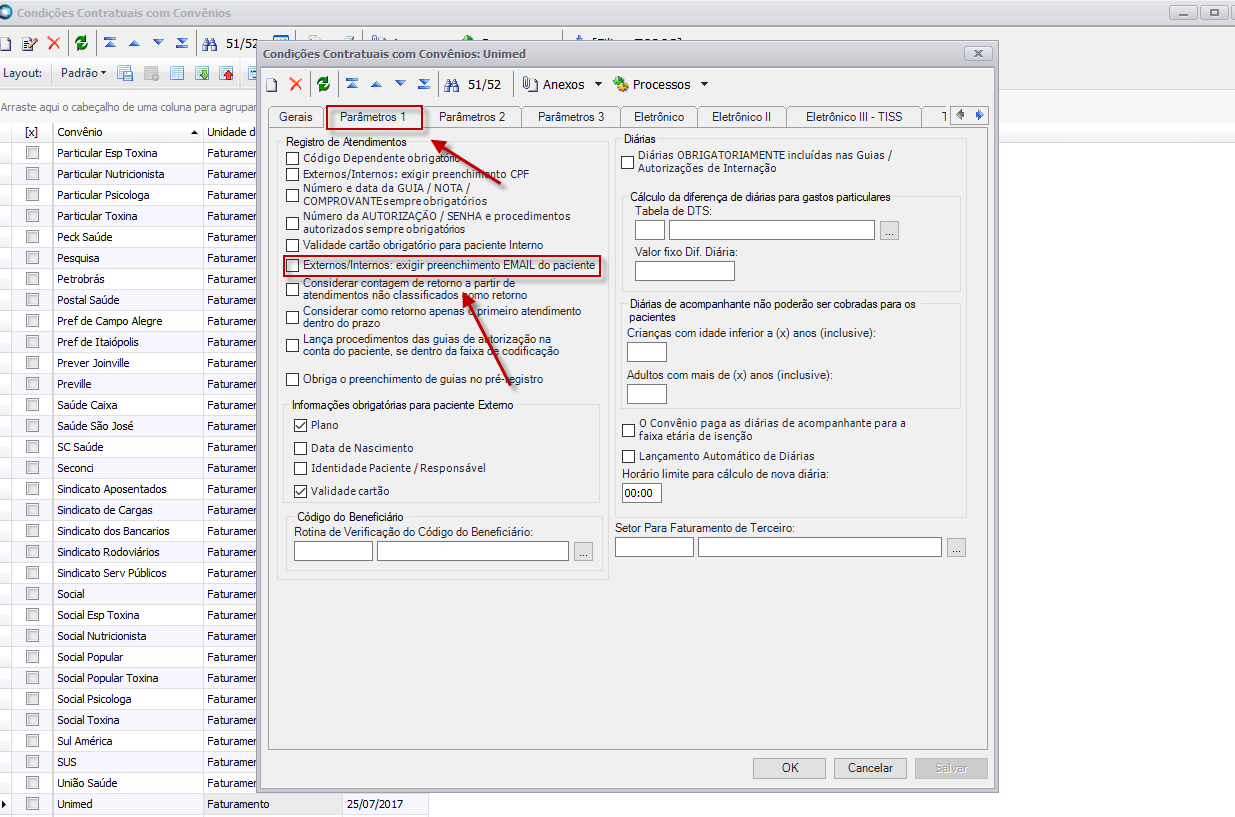Click the Processos gears icon

pyautogui.click(x=621, y=85)
